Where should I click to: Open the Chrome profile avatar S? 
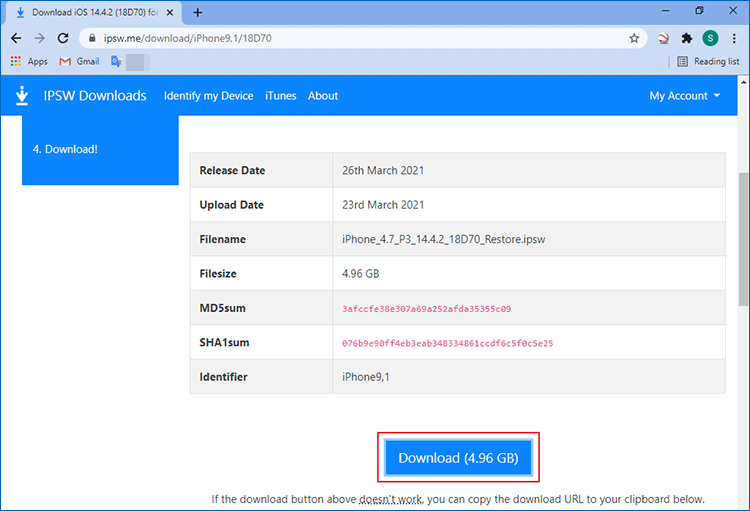[710, 38]
